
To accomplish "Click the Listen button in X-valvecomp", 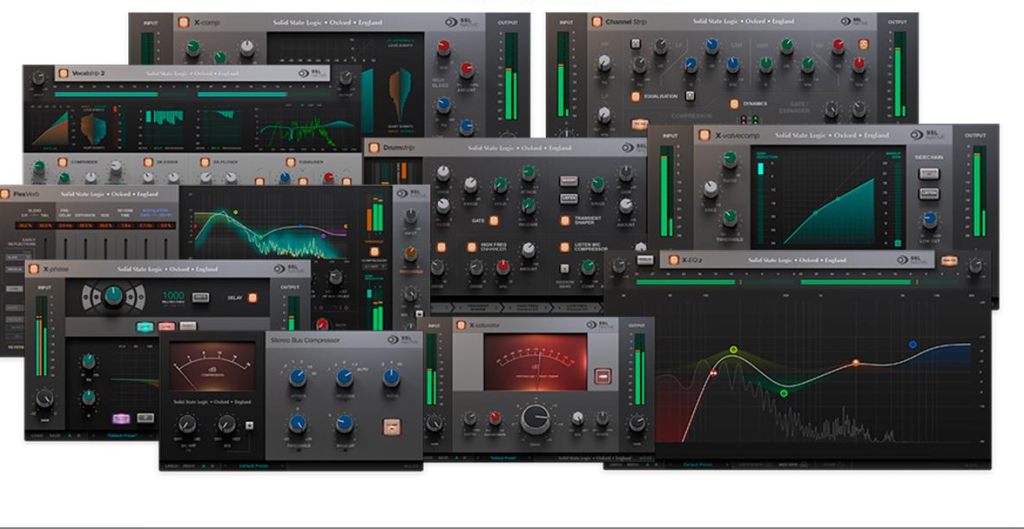I will (929, 193).
